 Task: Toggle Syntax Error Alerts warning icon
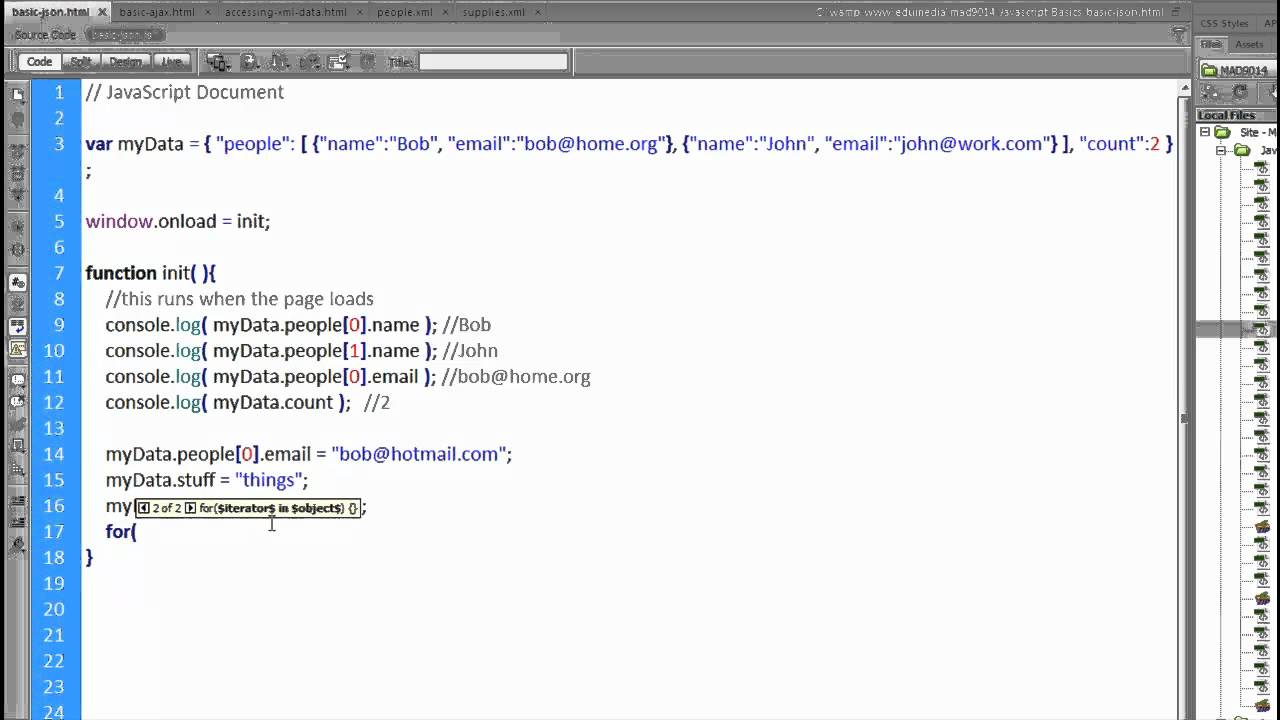click(17, 349)
